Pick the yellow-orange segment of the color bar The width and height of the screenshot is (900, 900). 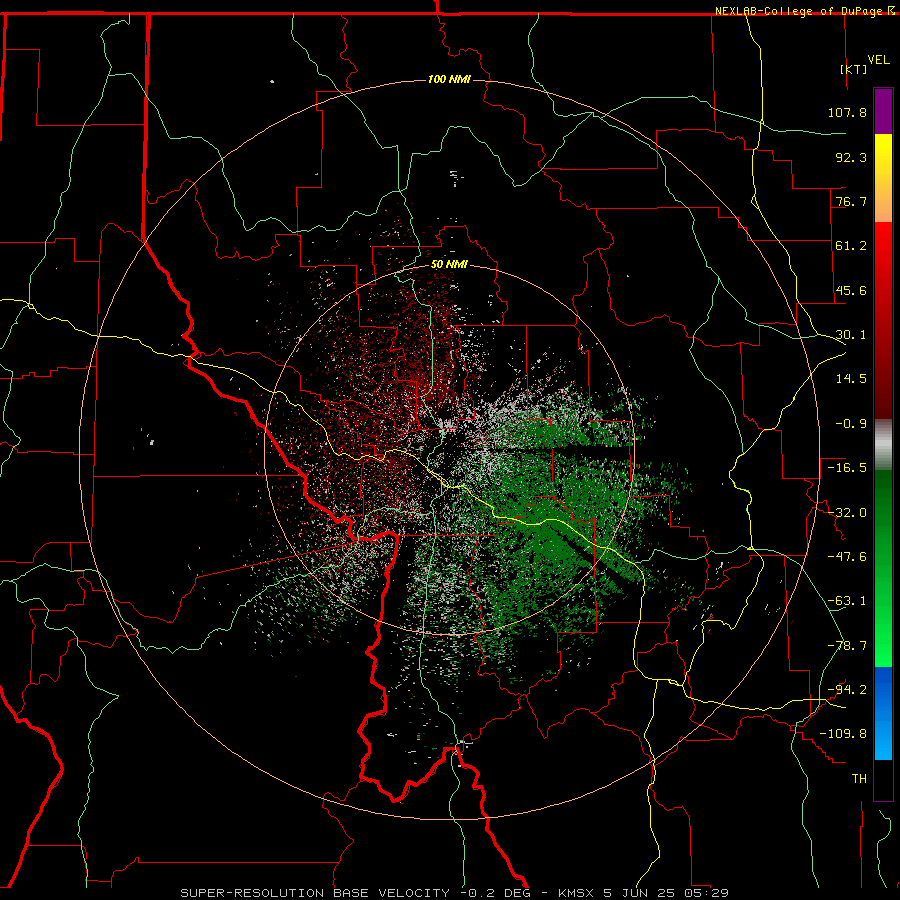(x=883, y=178)
